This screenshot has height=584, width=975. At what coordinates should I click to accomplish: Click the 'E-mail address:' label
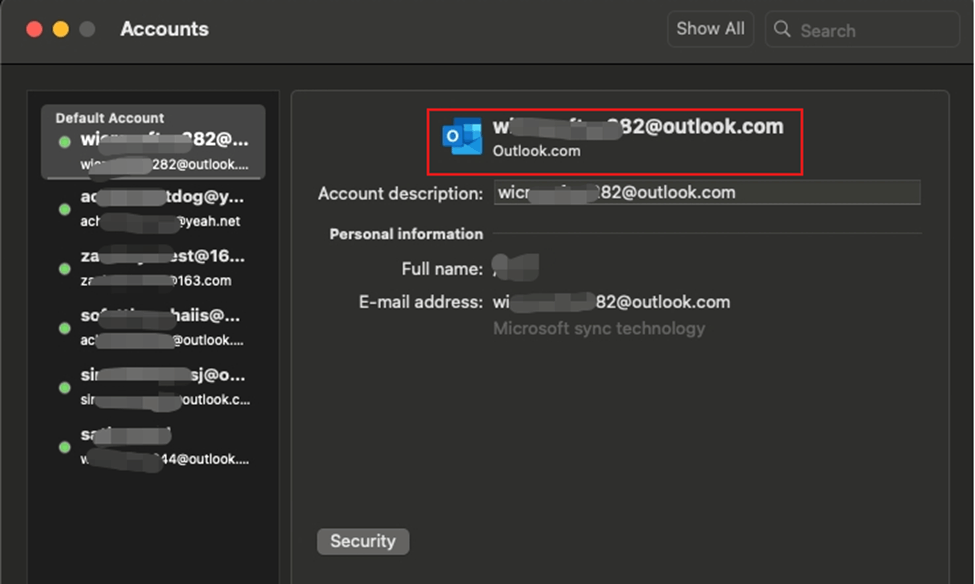click(421, 302)
